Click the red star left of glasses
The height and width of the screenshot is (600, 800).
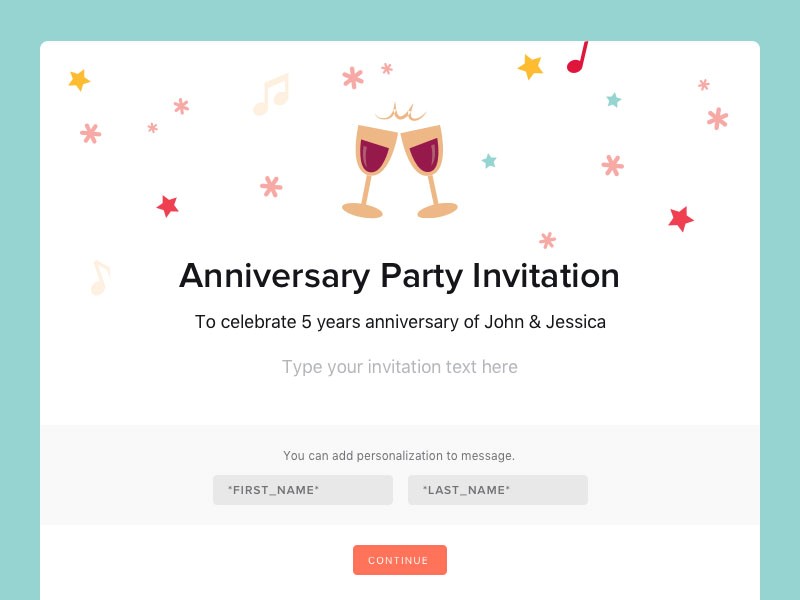click(167, 206)
